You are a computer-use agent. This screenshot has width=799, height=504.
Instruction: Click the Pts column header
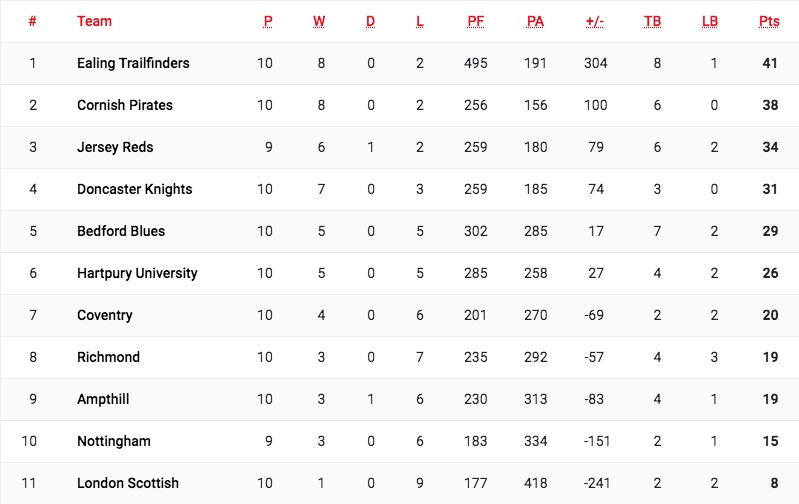[768, 21]
